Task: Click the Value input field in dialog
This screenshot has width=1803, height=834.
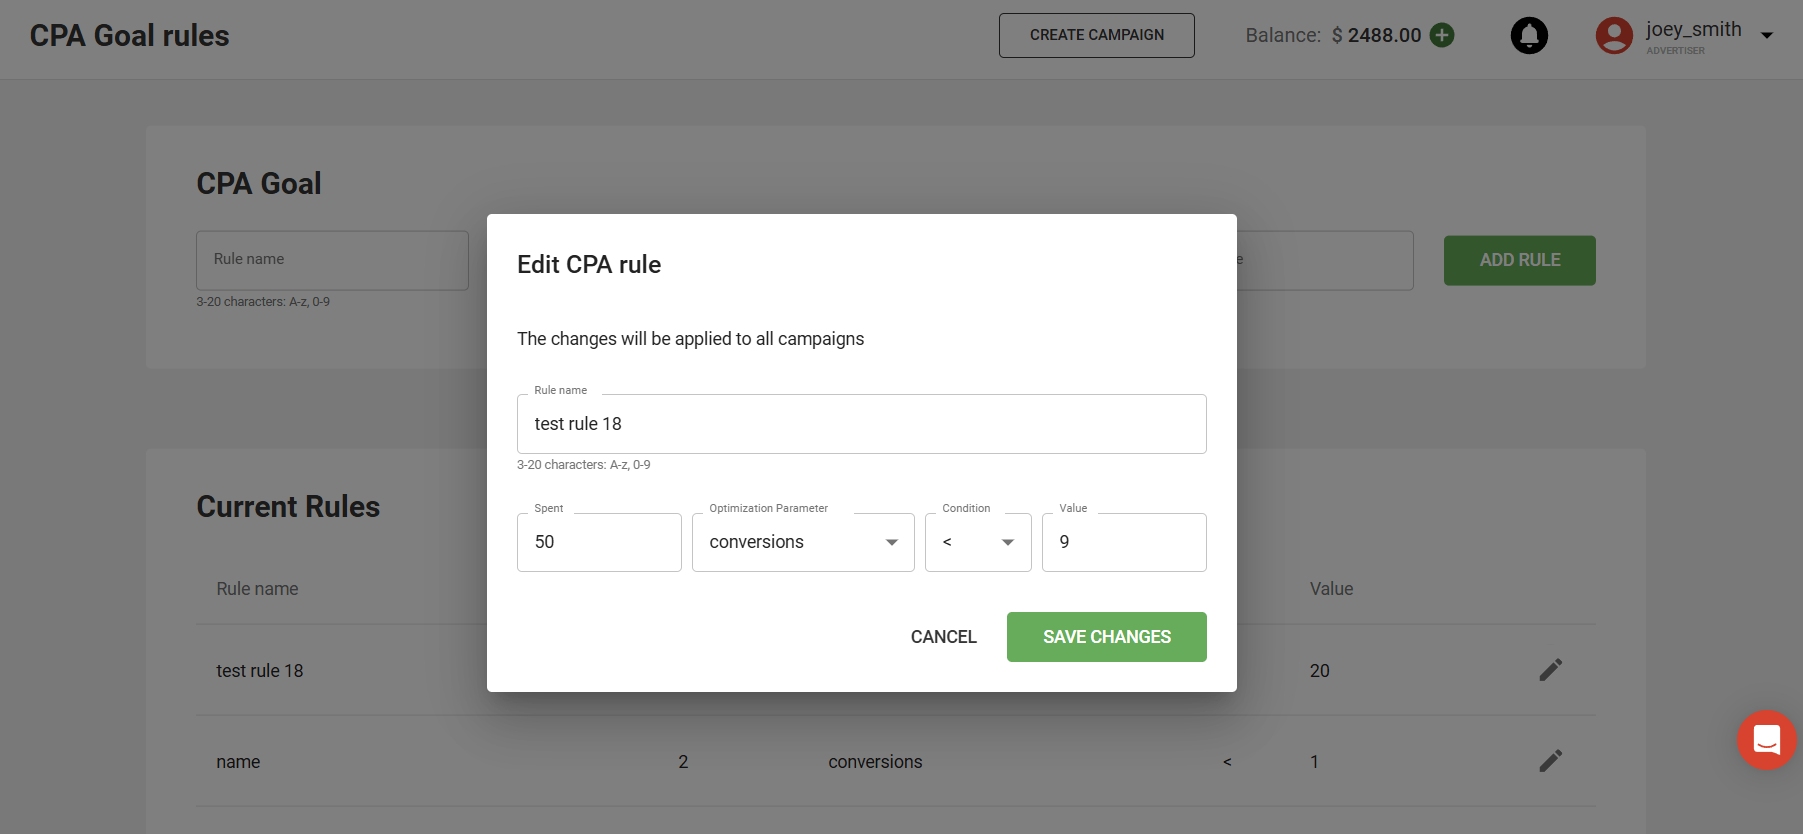Action: click(1123, 542)
